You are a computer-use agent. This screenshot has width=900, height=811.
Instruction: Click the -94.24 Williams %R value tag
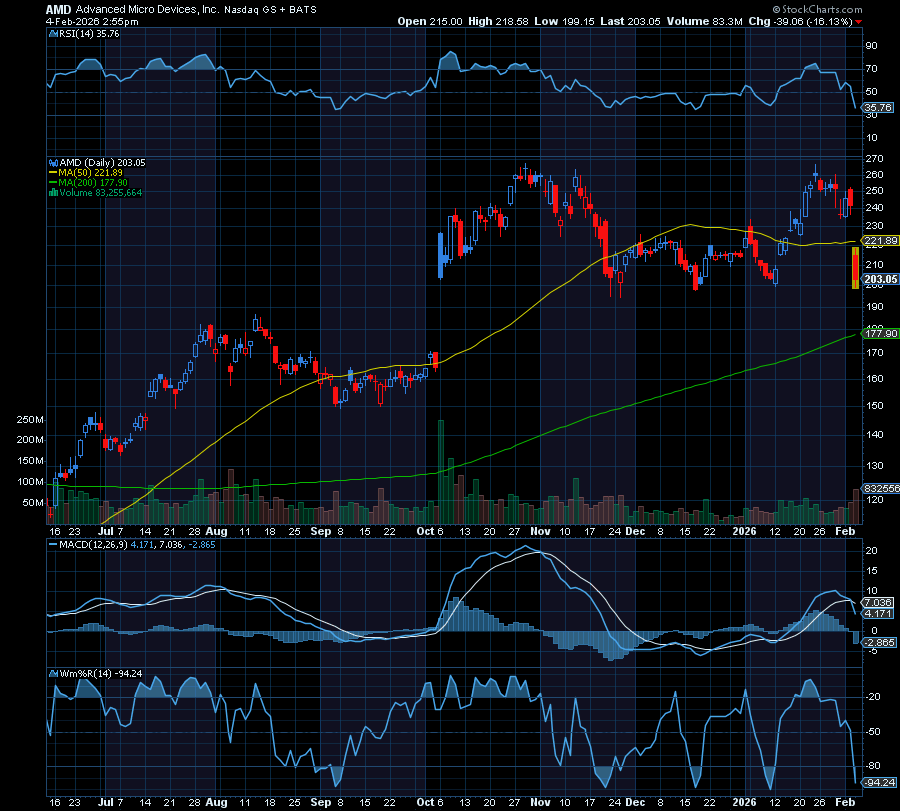[x=880, y=782]
